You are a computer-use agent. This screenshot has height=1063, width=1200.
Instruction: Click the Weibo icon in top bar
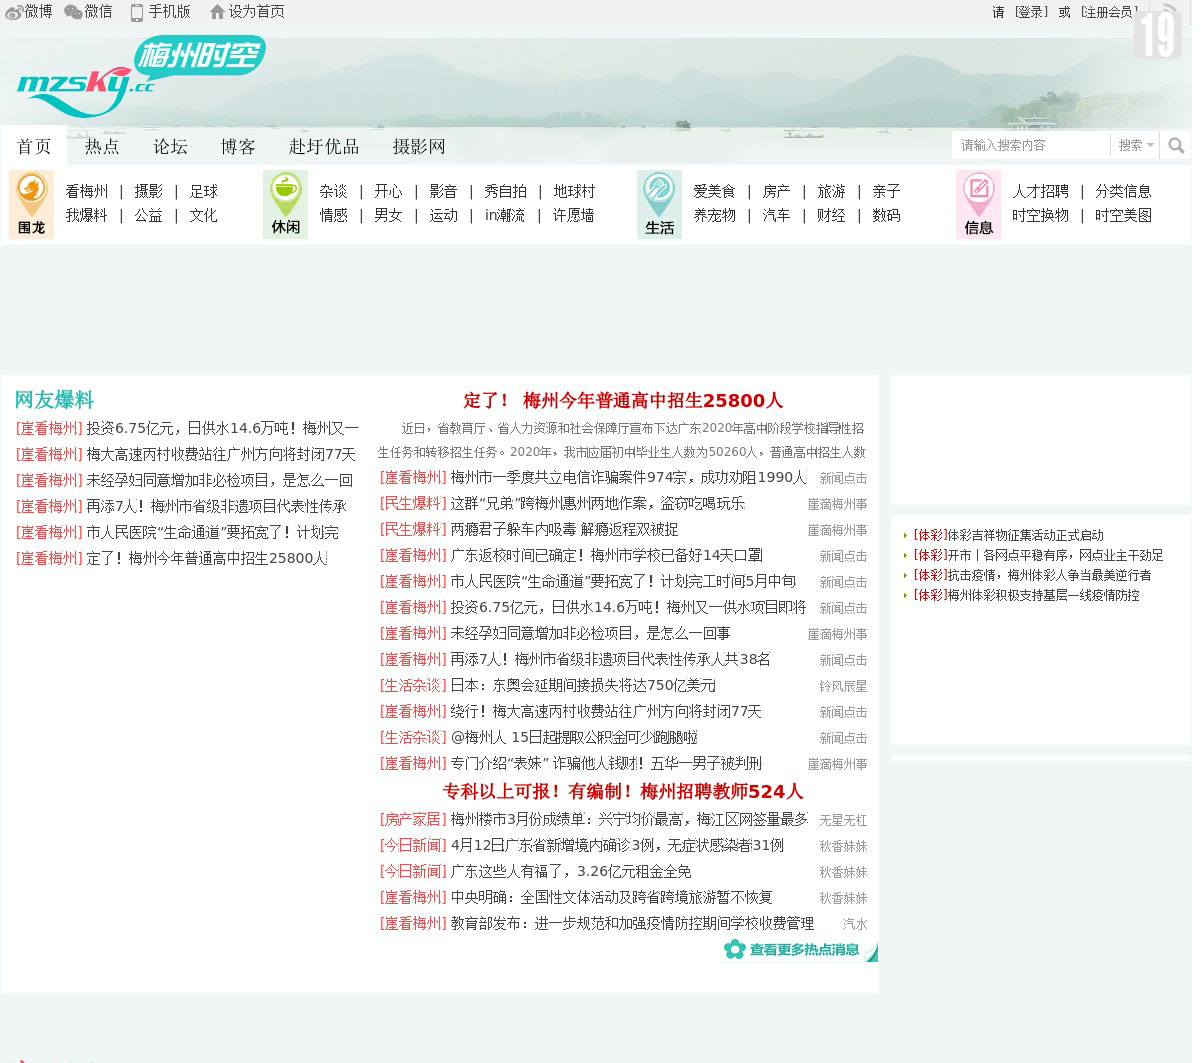[14, 12]
